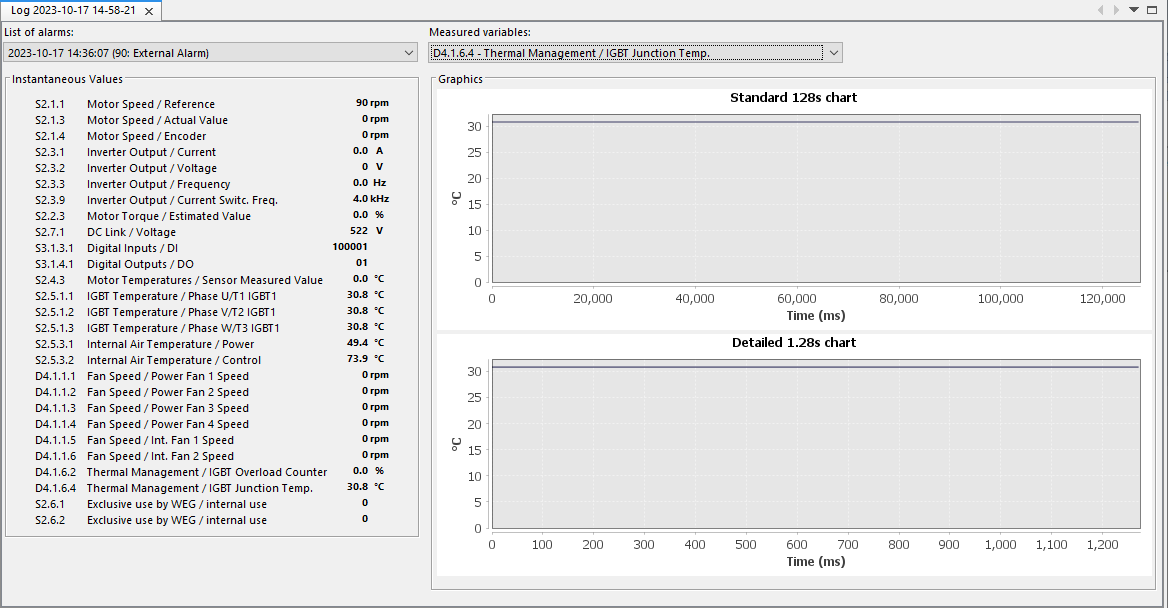The height and width of the screenshot is (608, 1168).
Task: Select the S2.1.1 Motor Speed / Reference row
Action: [150, 104]
